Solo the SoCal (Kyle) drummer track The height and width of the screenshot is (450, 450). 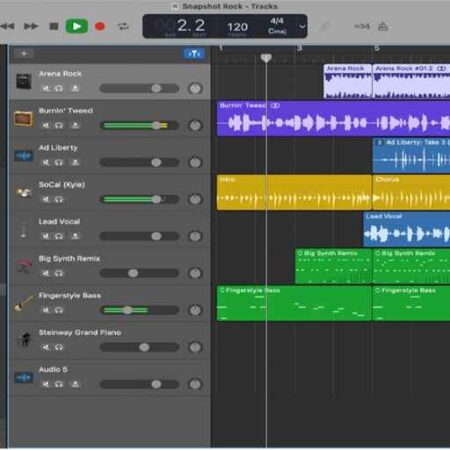click(x=59, y=199)
